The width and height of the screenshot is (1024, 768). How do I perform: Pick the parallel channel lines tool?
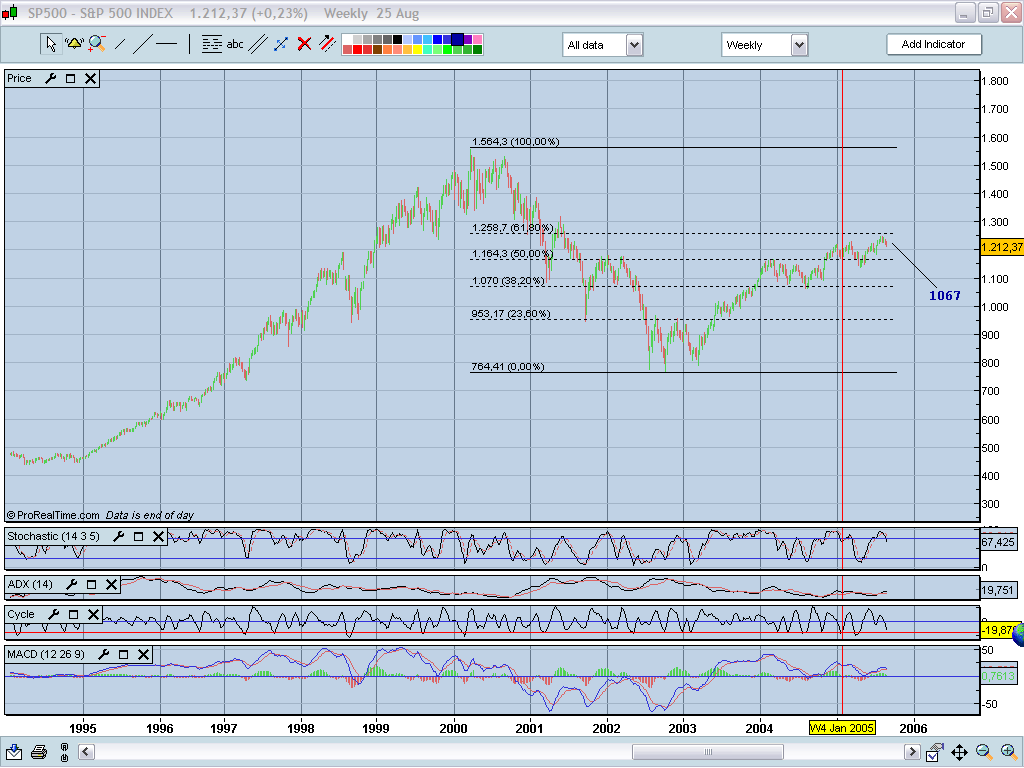[x=258, y=44]
